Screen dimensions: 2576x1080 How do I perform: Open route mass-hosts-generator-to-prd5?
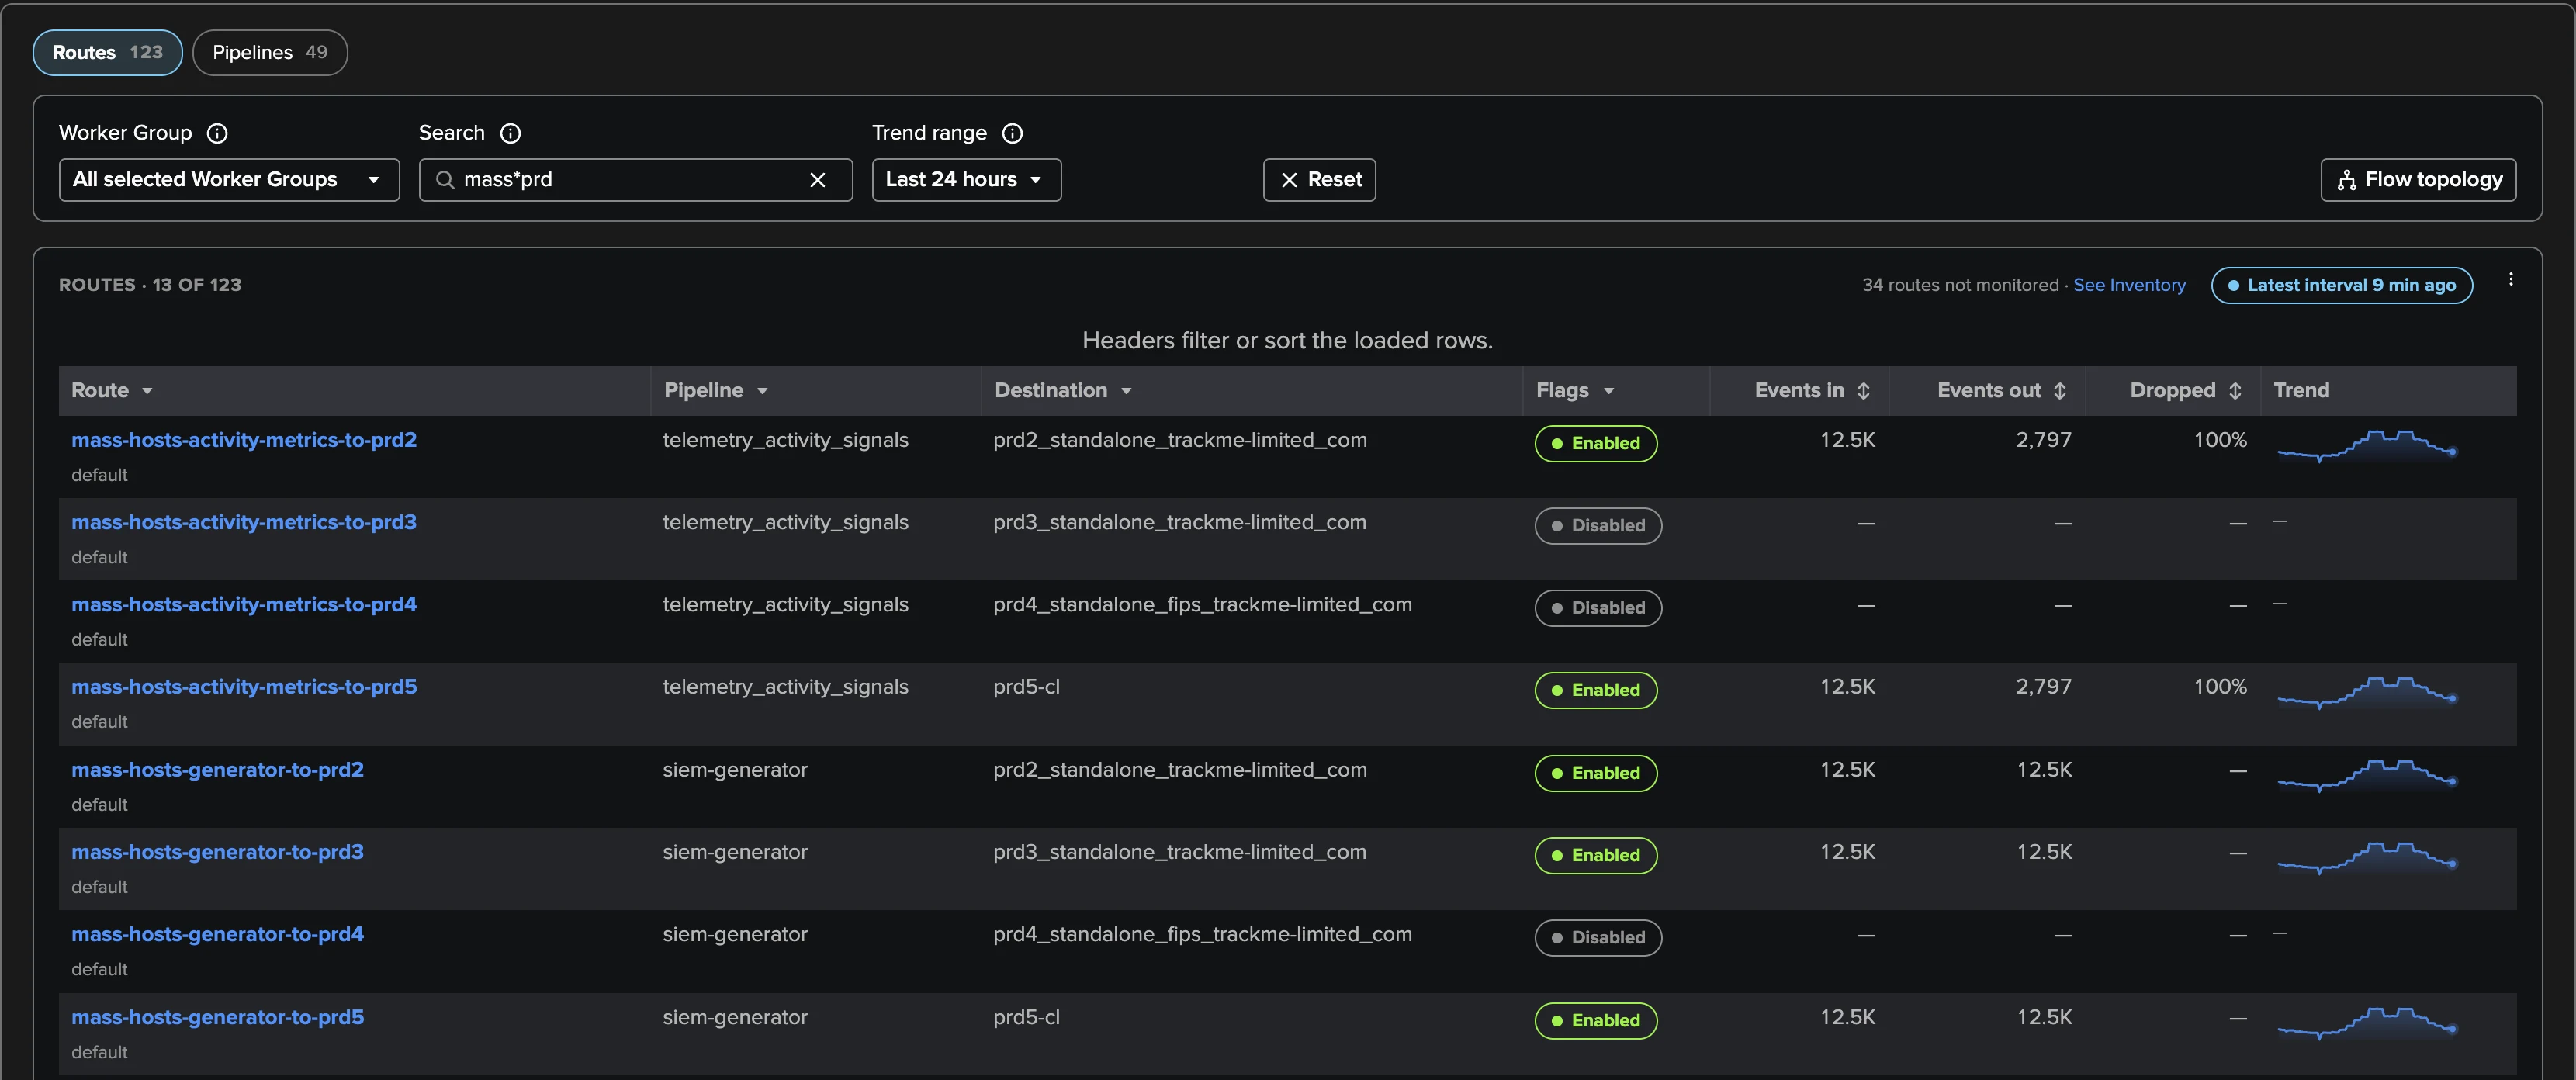tap(217, 1017)
